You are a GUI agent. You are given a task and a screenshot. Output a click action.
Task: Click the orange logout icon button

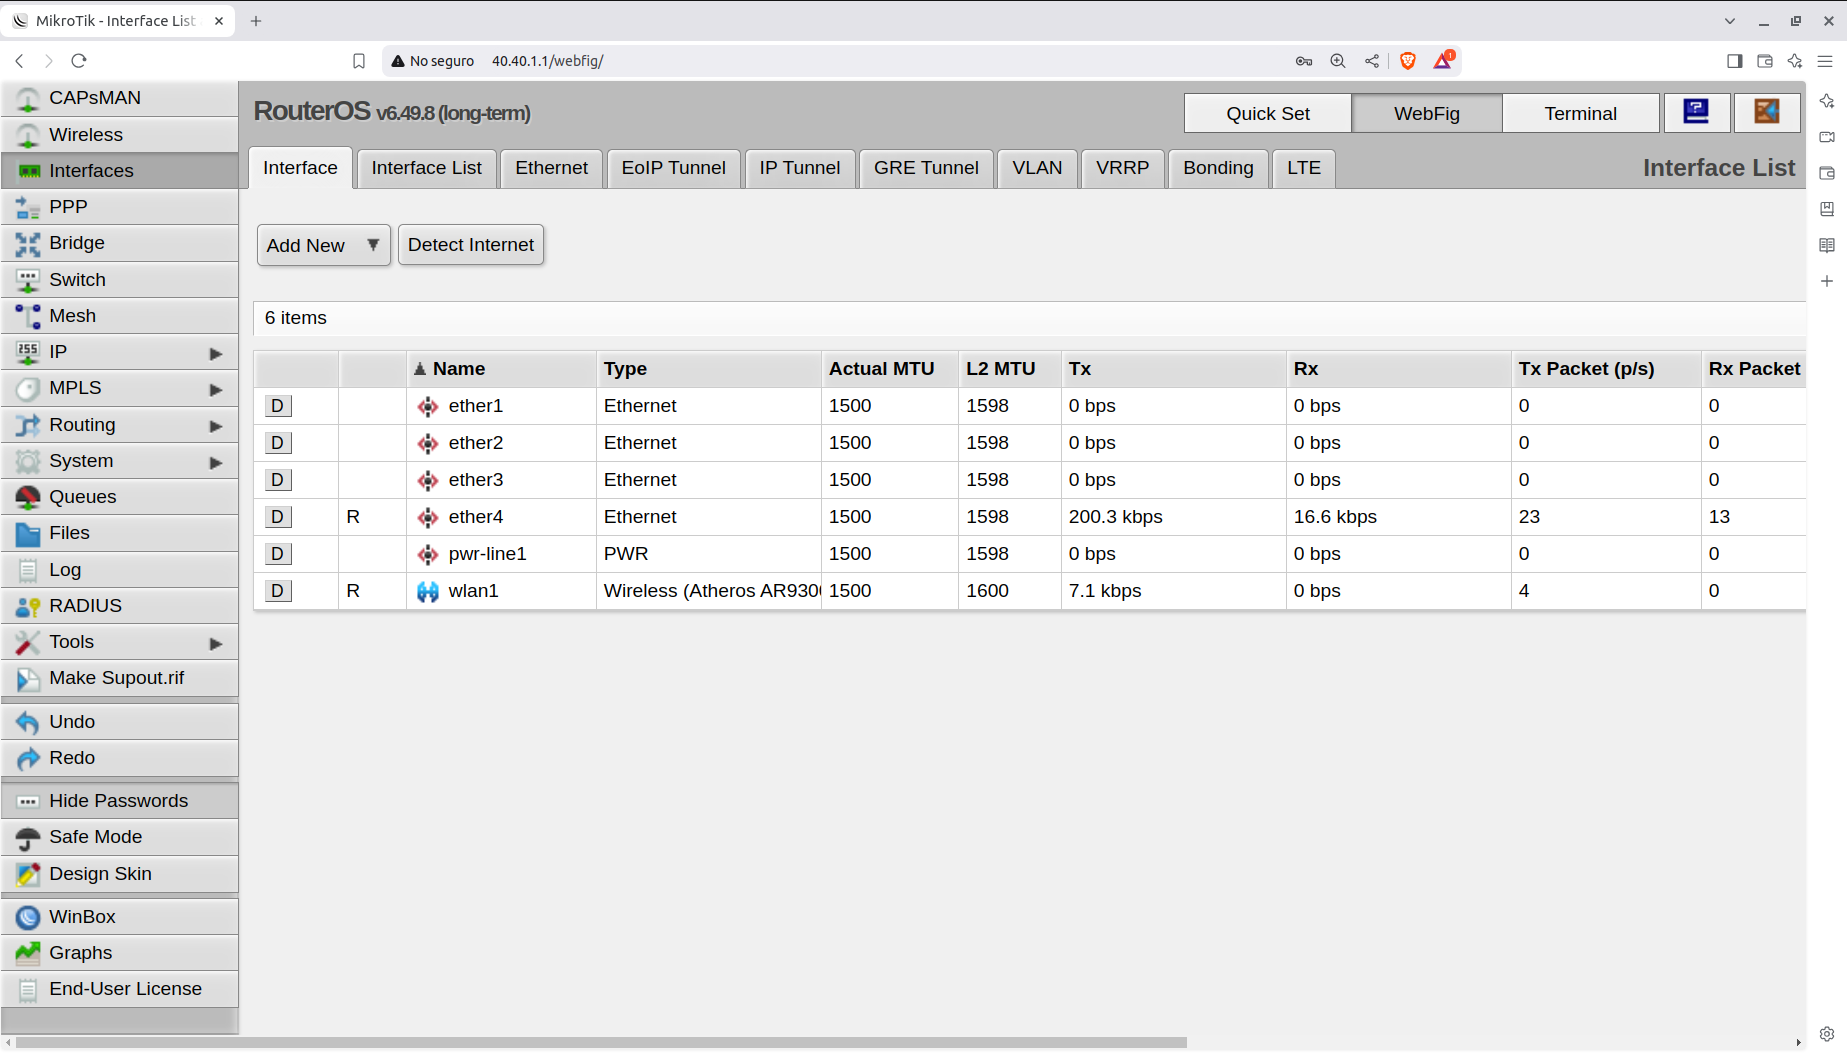click(x=1767, y=112)
